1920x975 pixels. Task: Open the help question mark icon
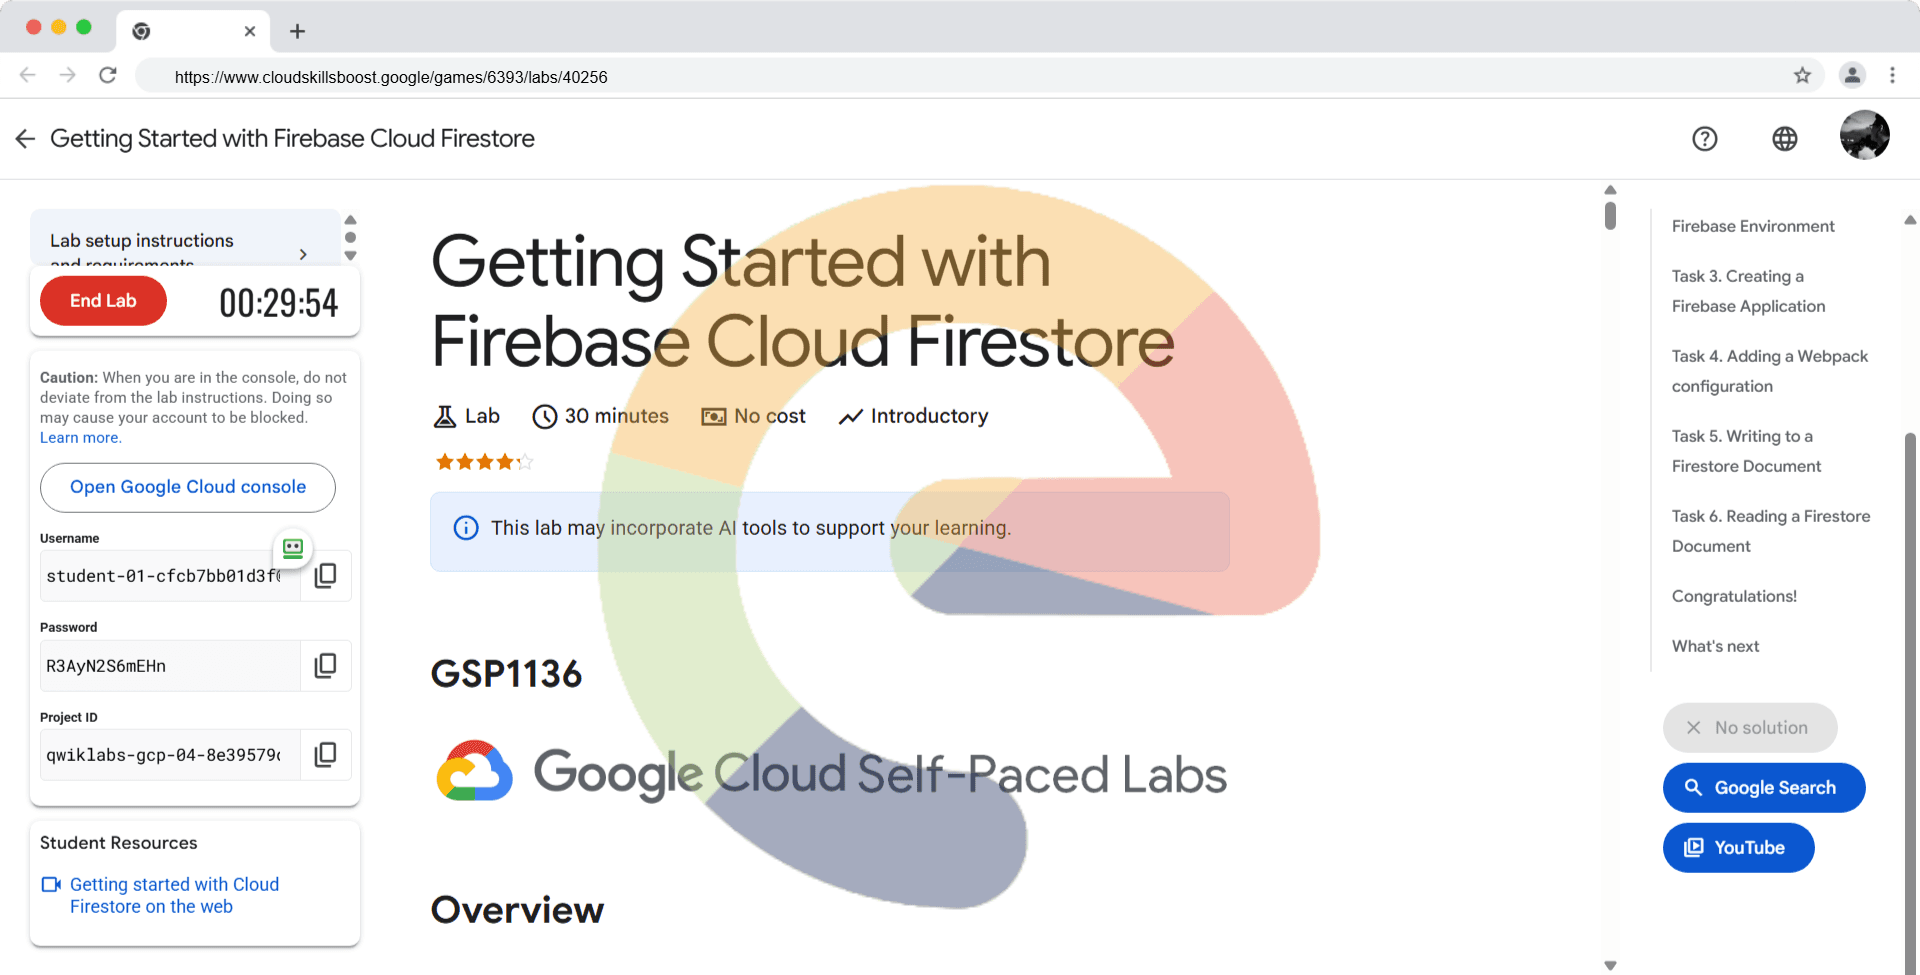[x=1704, y=139]
